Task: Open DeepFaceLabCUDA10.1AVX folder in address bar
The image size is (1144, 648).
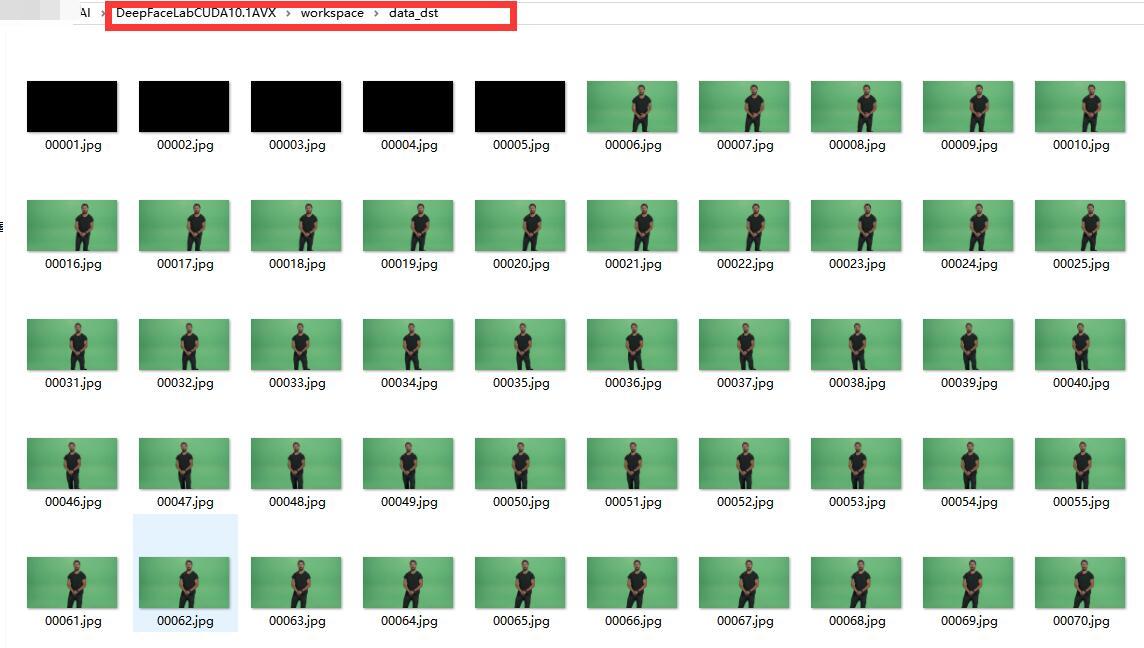Action: (x=196, y=13)
